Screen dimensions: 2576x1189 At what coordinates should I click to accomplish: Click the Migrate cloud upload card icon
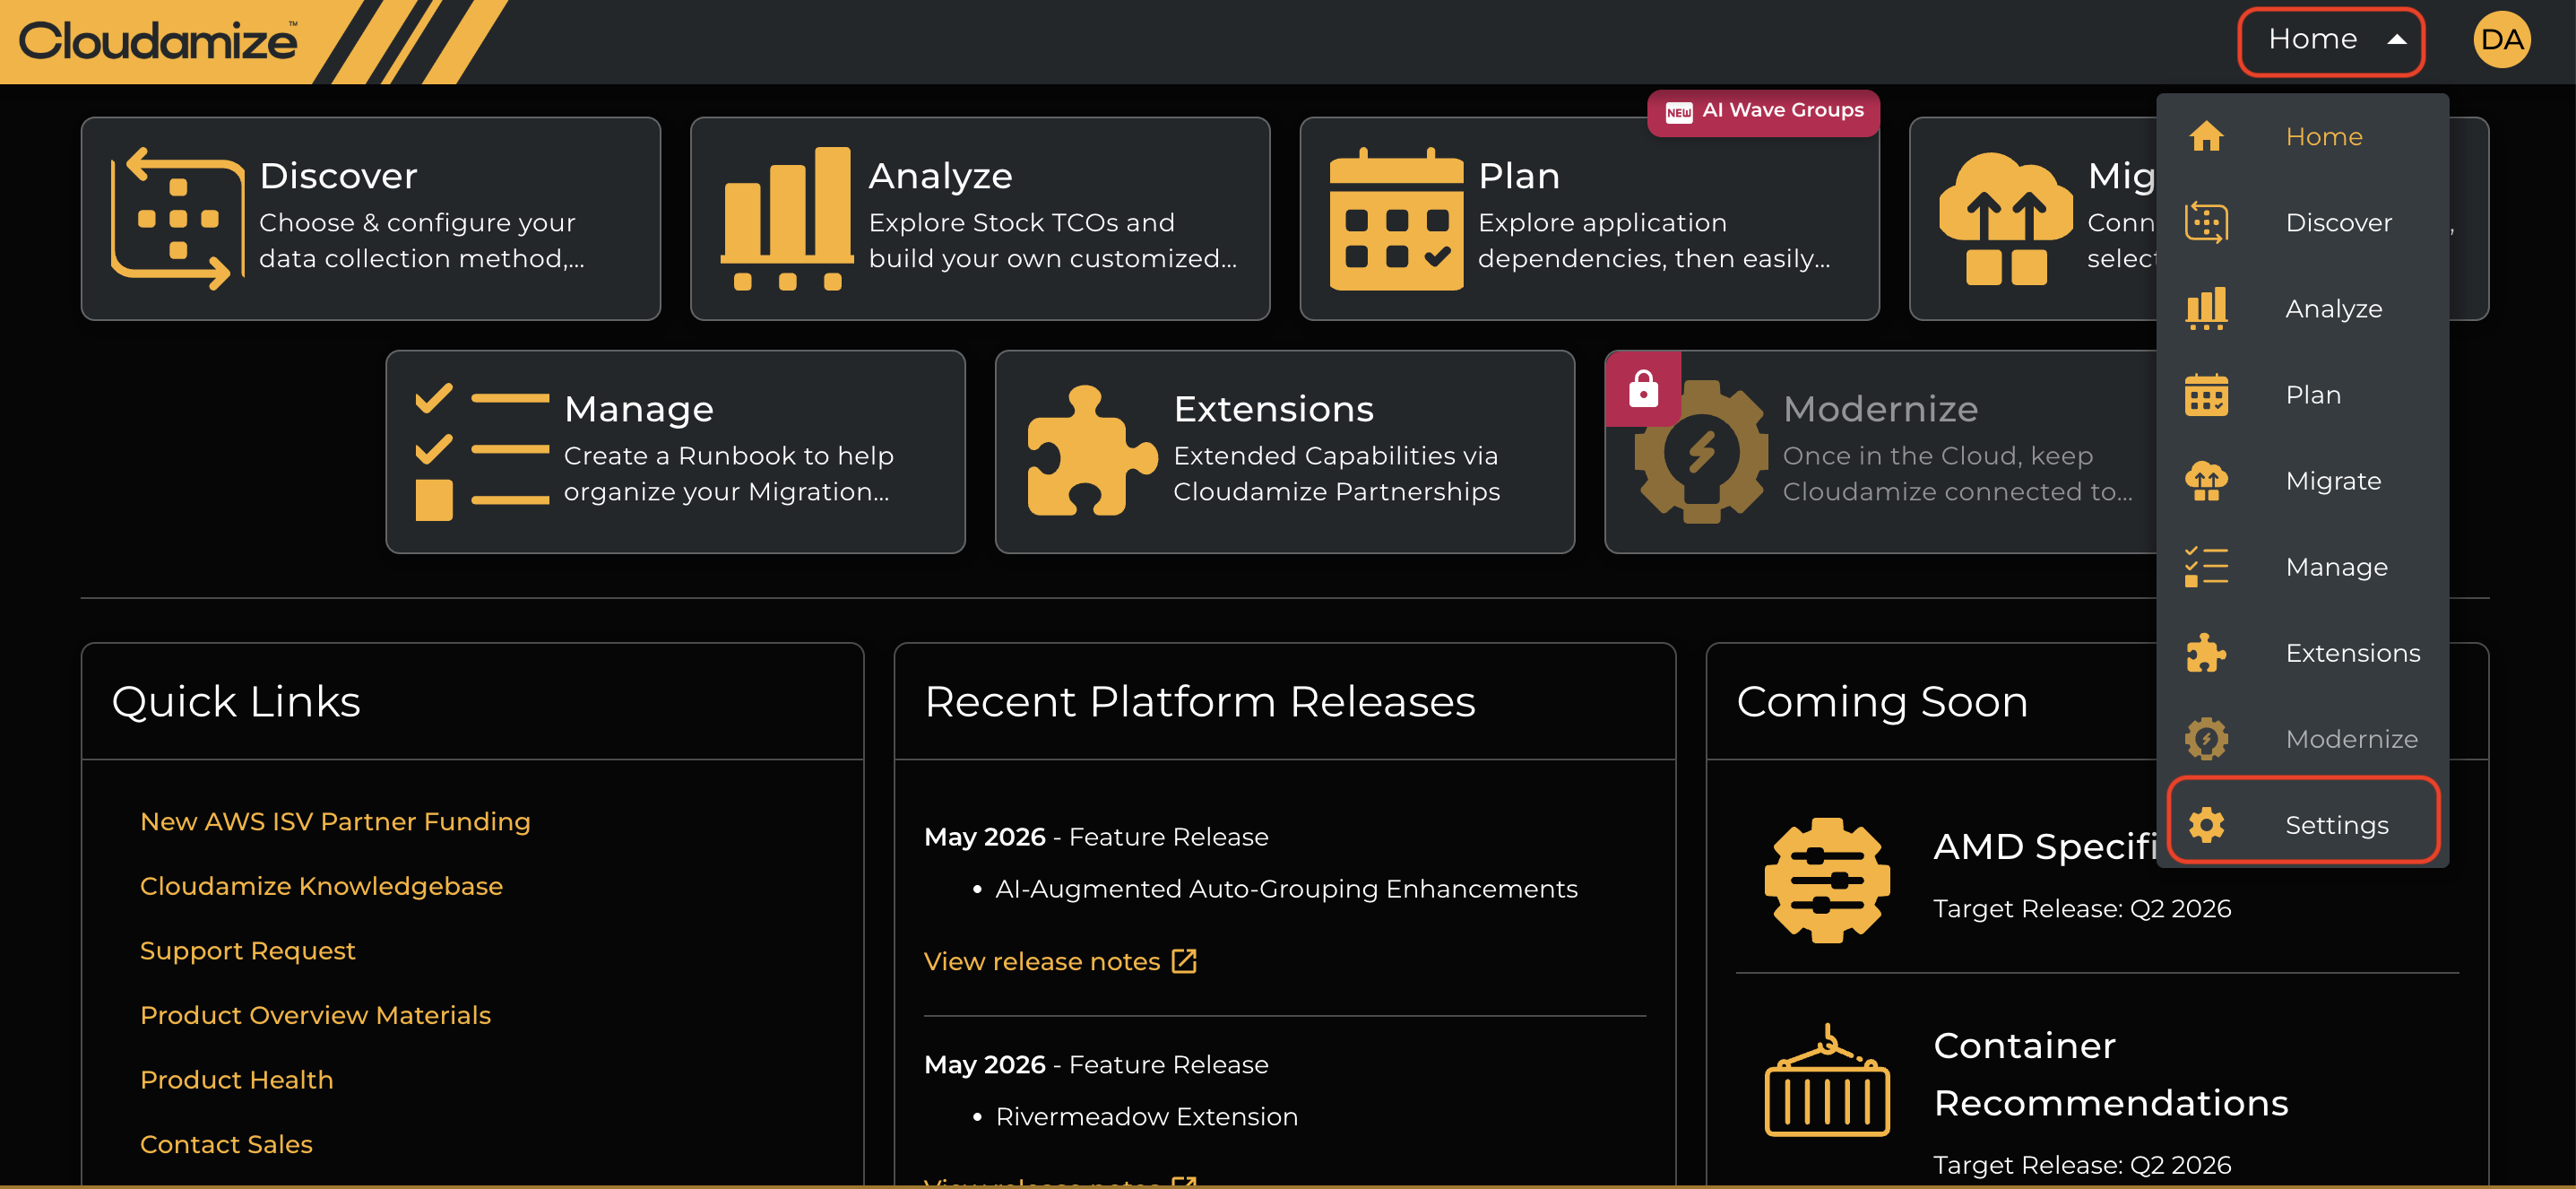point(2005,218)
